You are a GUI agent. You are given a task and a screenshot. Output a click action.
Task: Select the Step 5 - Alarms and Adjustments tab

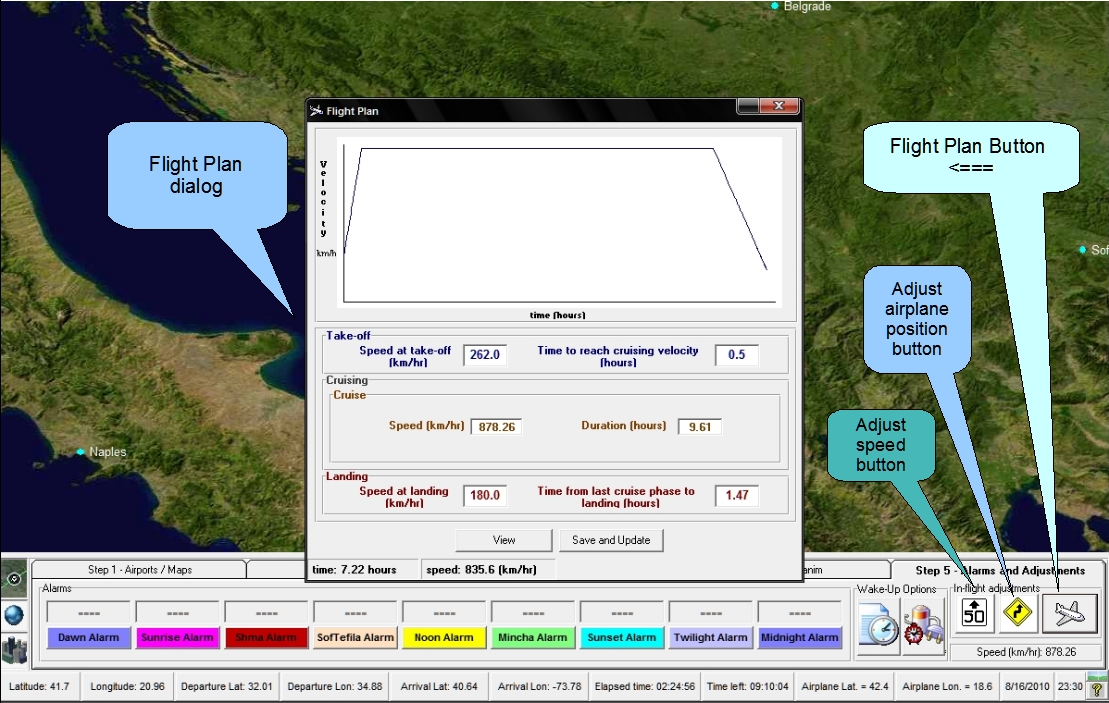(x=999, y=570)
